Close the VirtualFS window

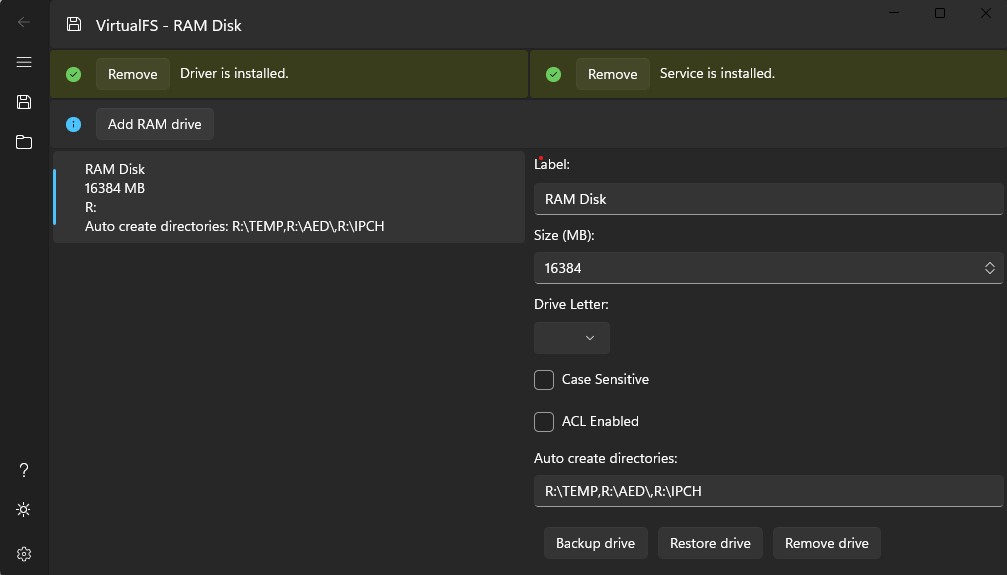985,13
